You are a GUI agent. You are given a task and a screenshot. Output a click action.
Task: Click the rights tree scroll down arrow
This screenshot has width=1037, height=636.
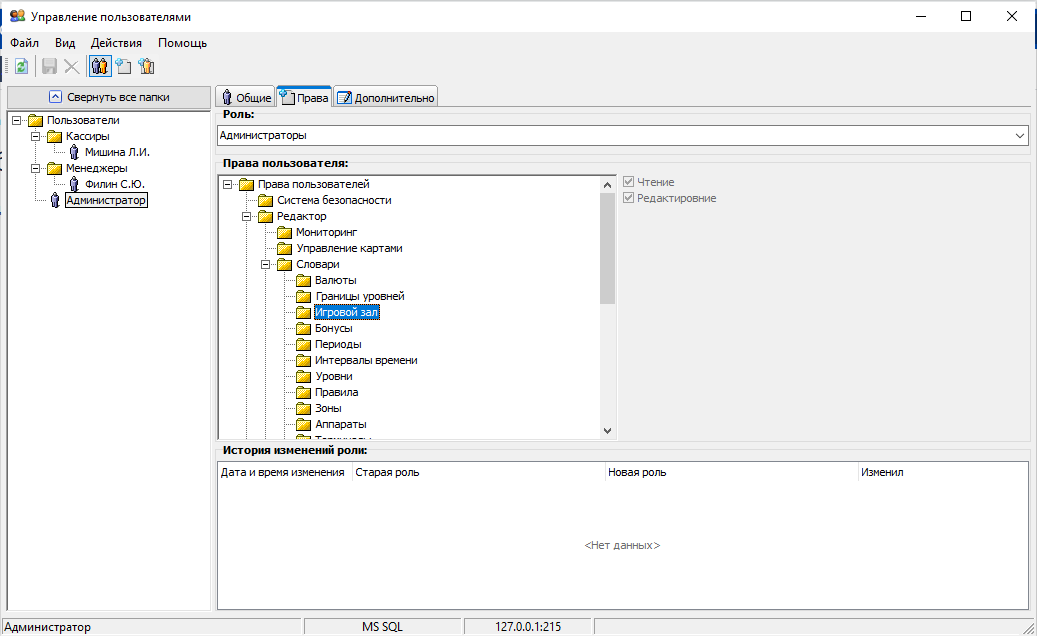point(607,430)
